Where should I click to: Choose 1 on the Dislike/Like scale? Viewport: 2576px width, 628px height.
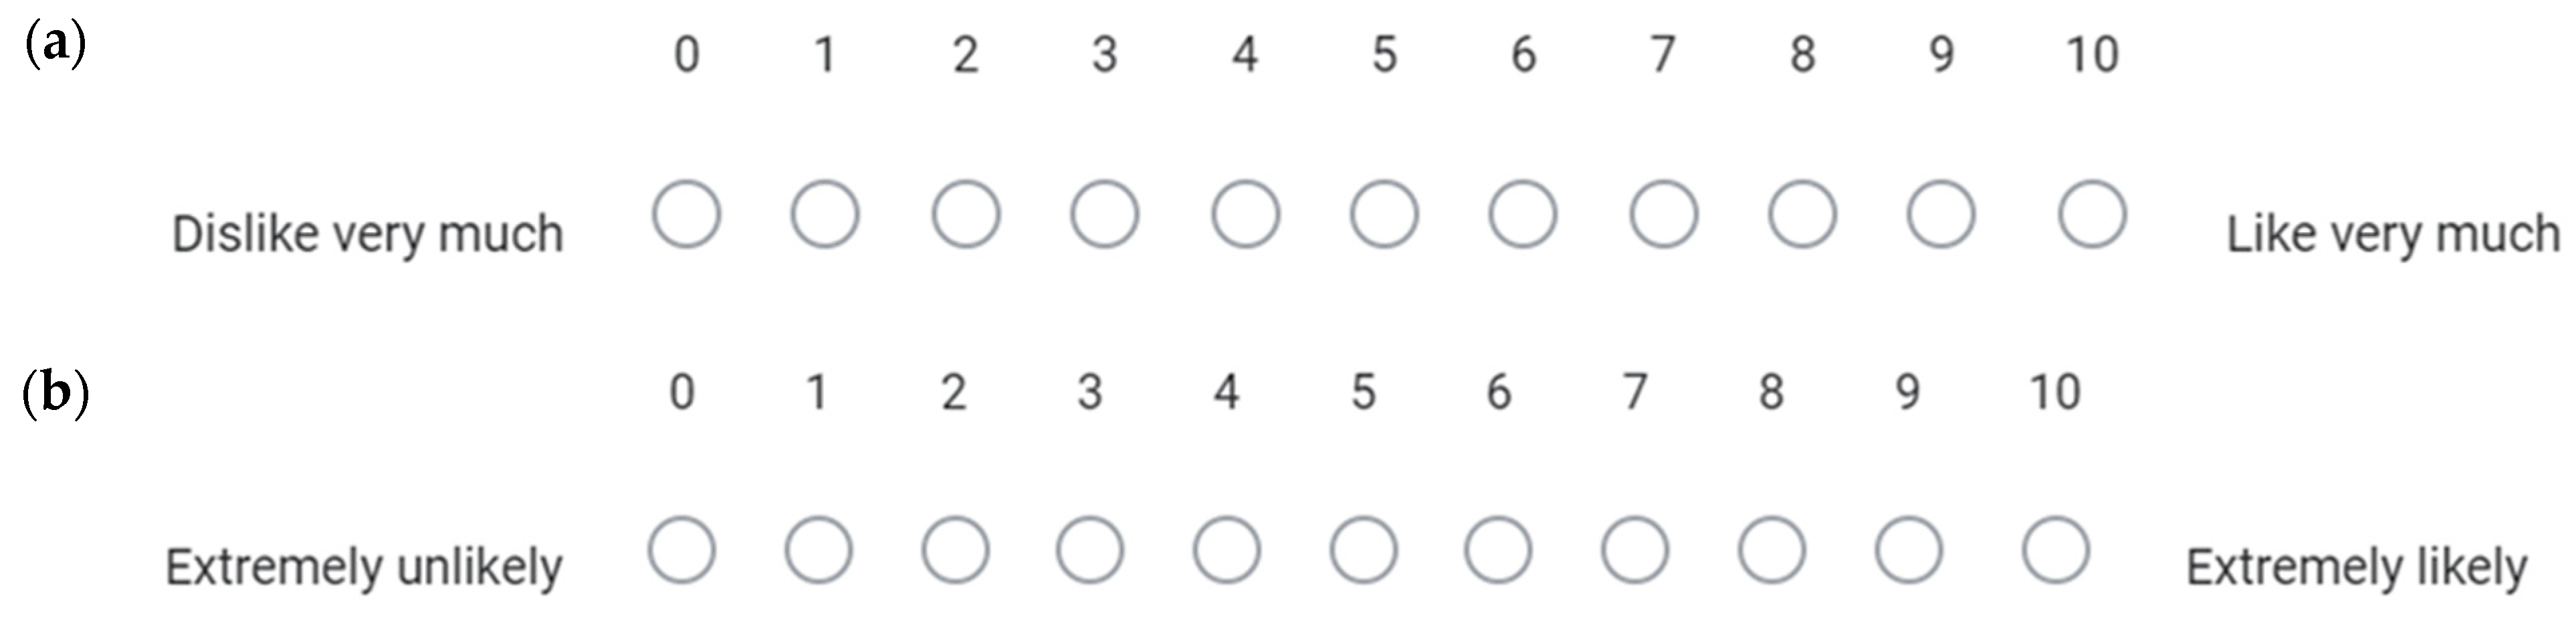(x=825, y=214)
